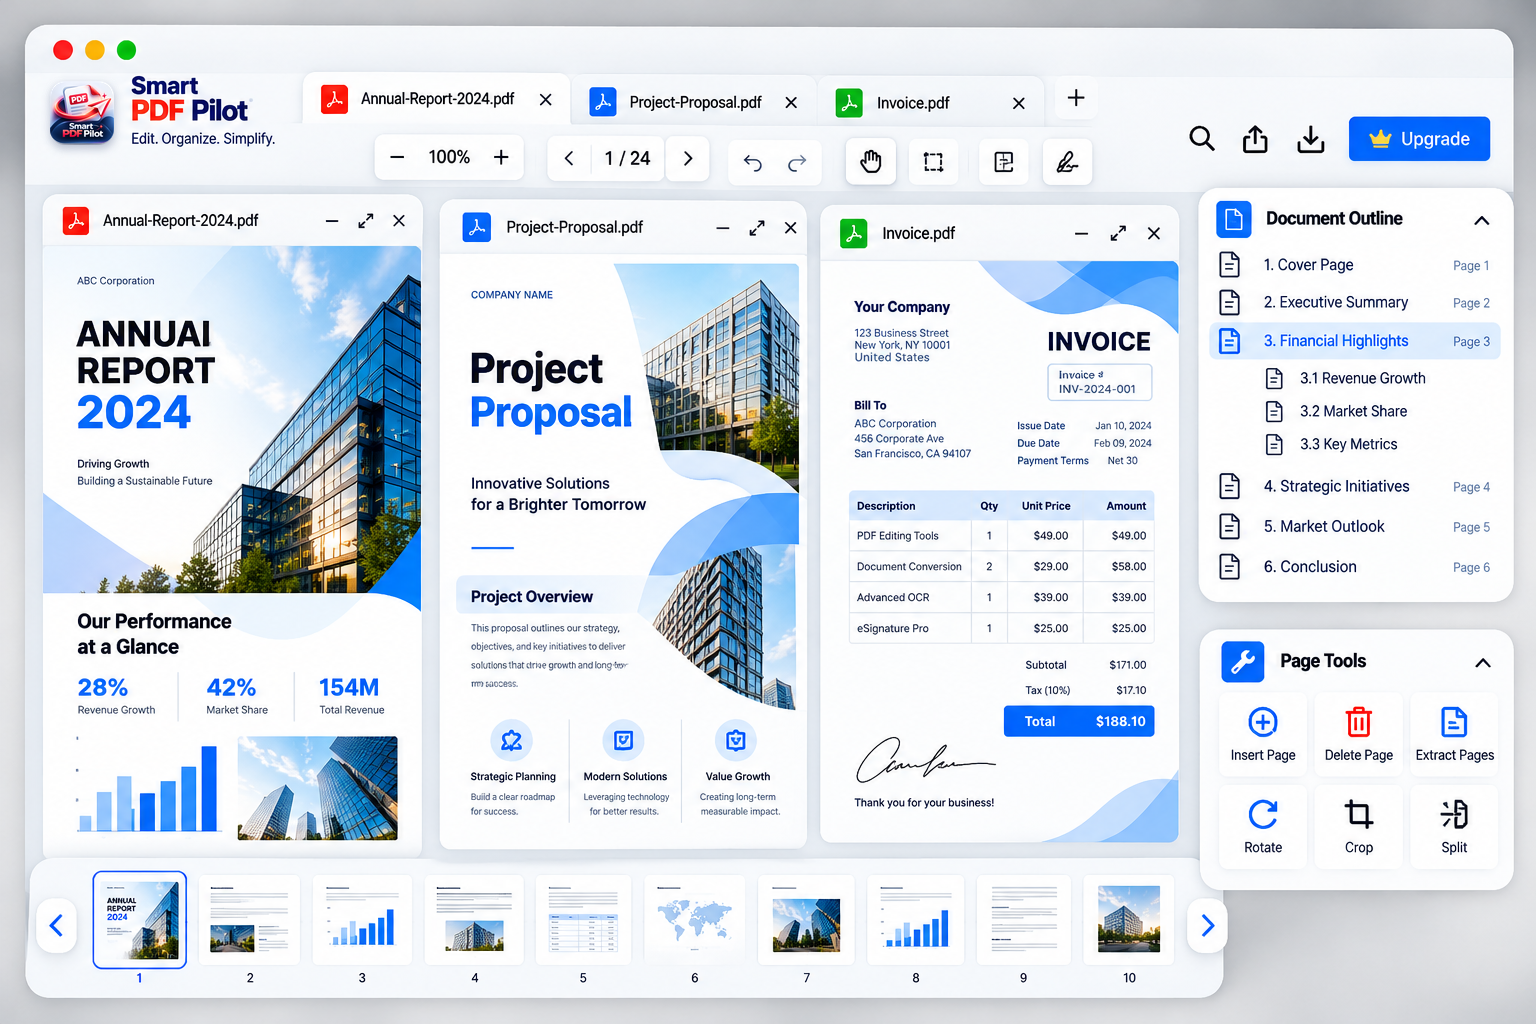Open the search tool
This screenshot has width=1536, height=1024.
pos(1202,139)
